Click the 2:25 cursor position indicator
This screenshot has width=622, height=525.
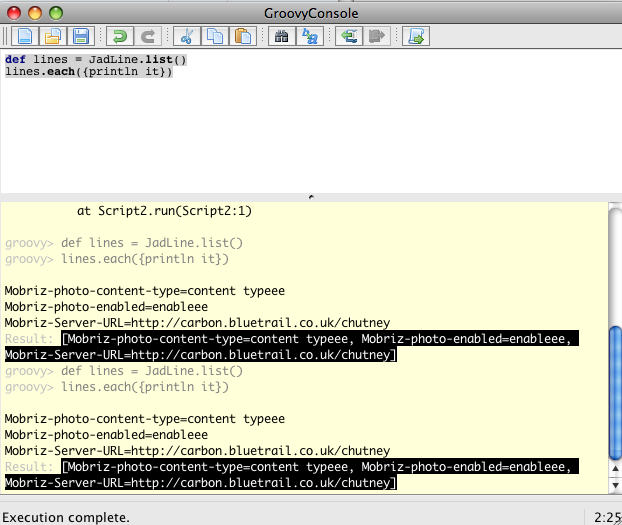click(607, 517)
